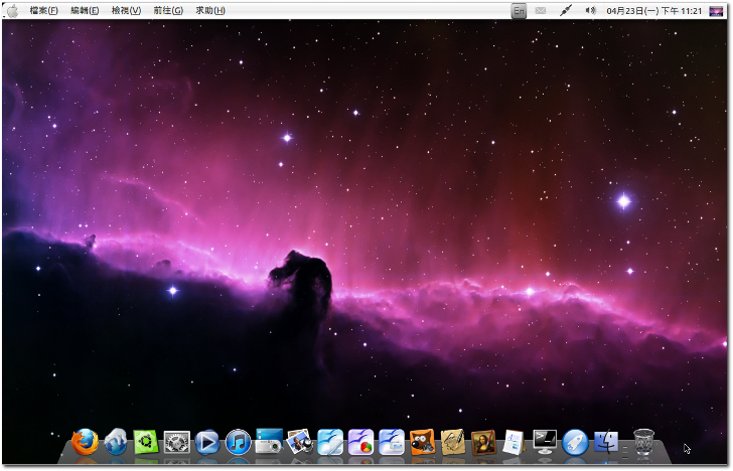Open the Apple logo menu

click(13, 11)
